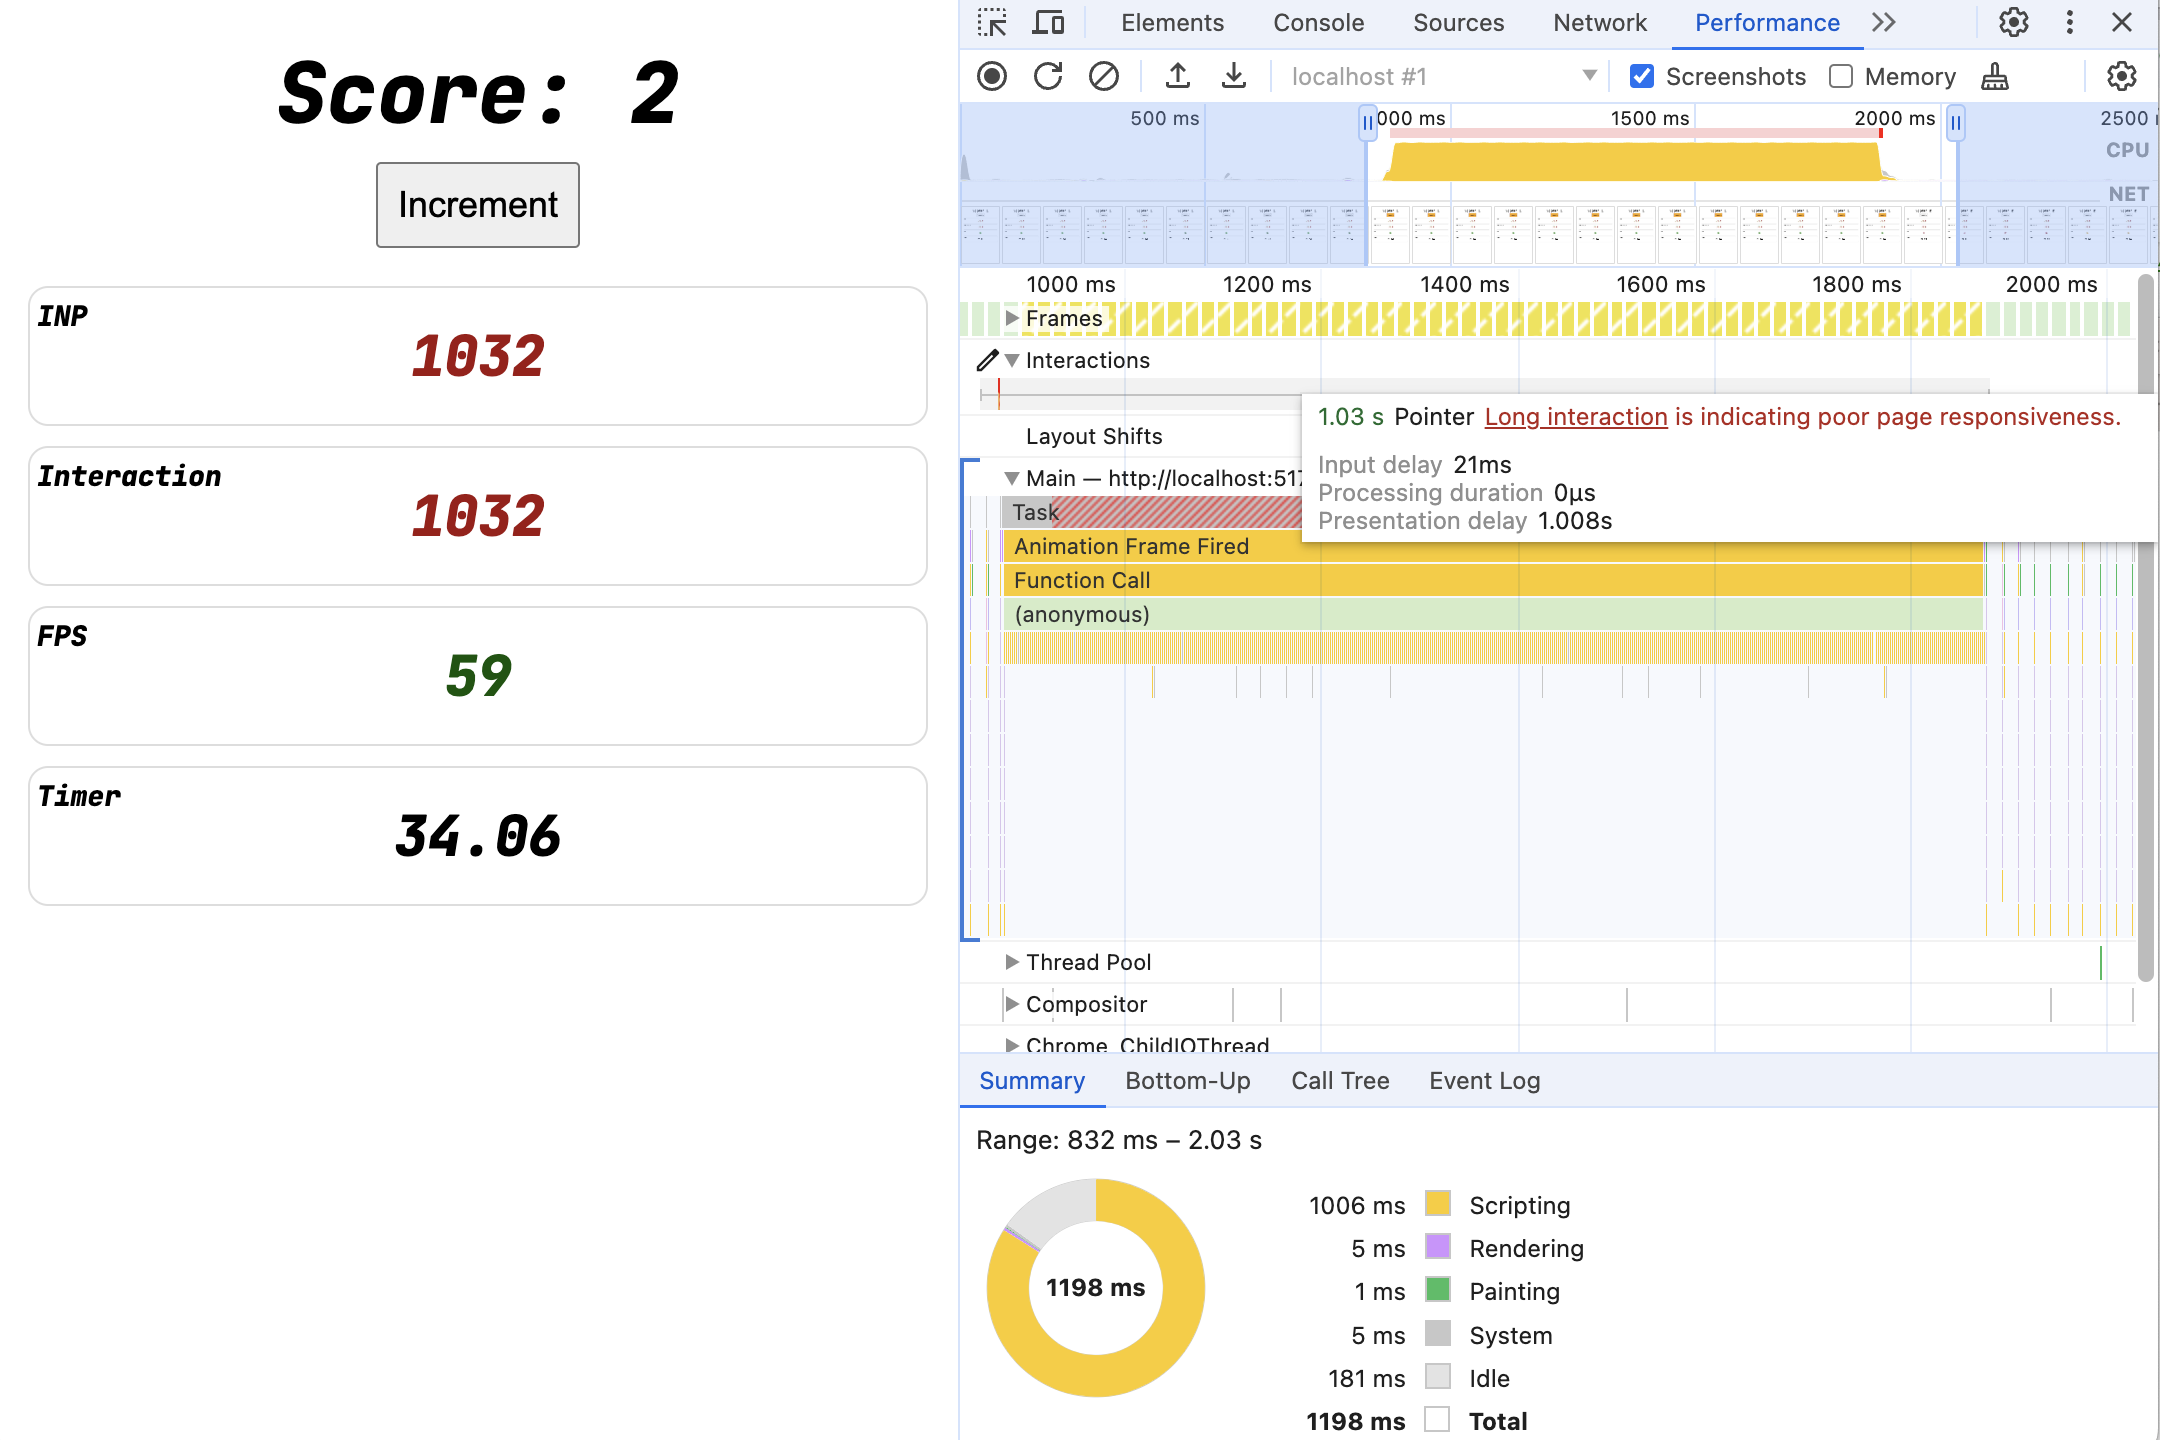Viewport: 2160px width, 1440px height.
Task: Expand the Frames track row
Action: click(x=1008, y=317)
